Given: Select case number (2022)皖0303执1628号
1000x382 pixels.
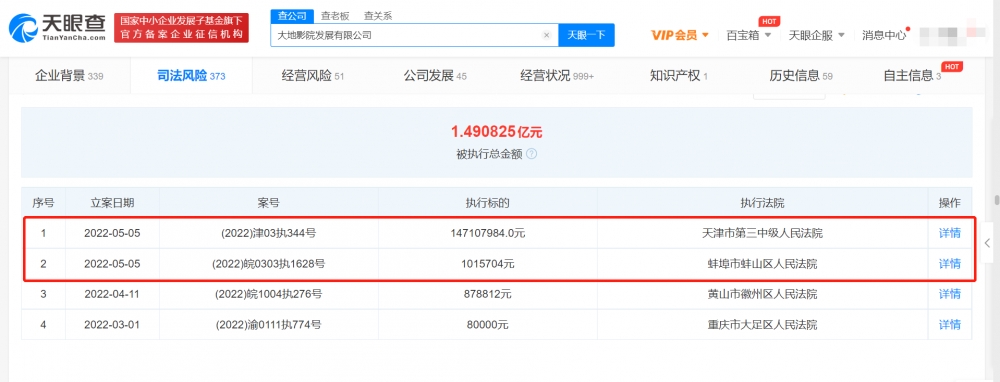Looking at the screenshot, I should 268,263.
